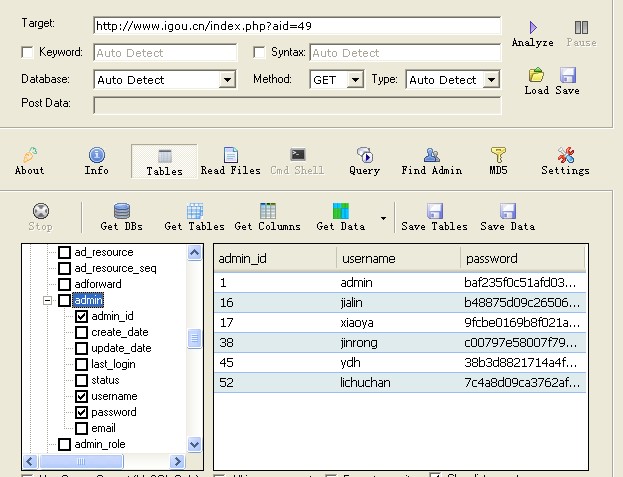Screen dimensions: 623x477
Task: Click the Pause icon
Action: pyautogui.click(x=581, y=27)
